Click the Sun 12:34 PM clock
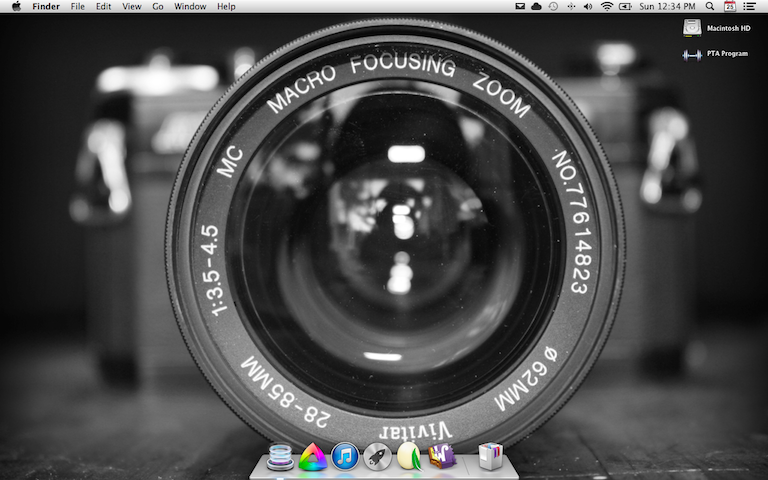The width and height of the screenshot is (768, 480). coord(667,6)
